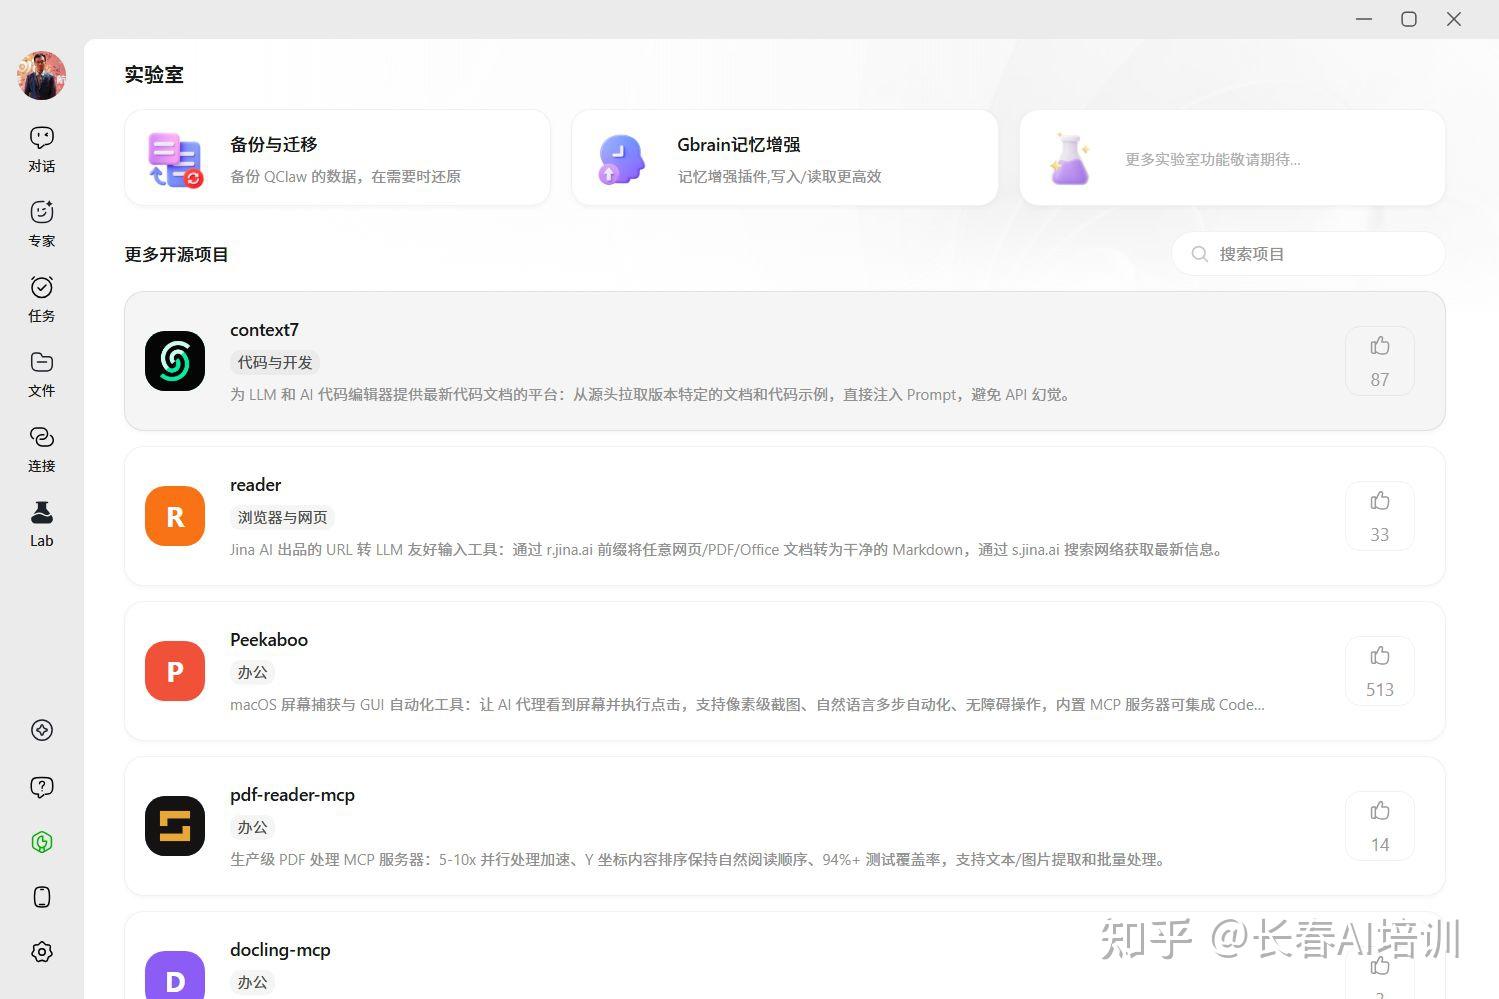Click the green shield icon in sidebar
This screenshot has height=999, width=1499.
pyautogui.click(x=42, y=842)
